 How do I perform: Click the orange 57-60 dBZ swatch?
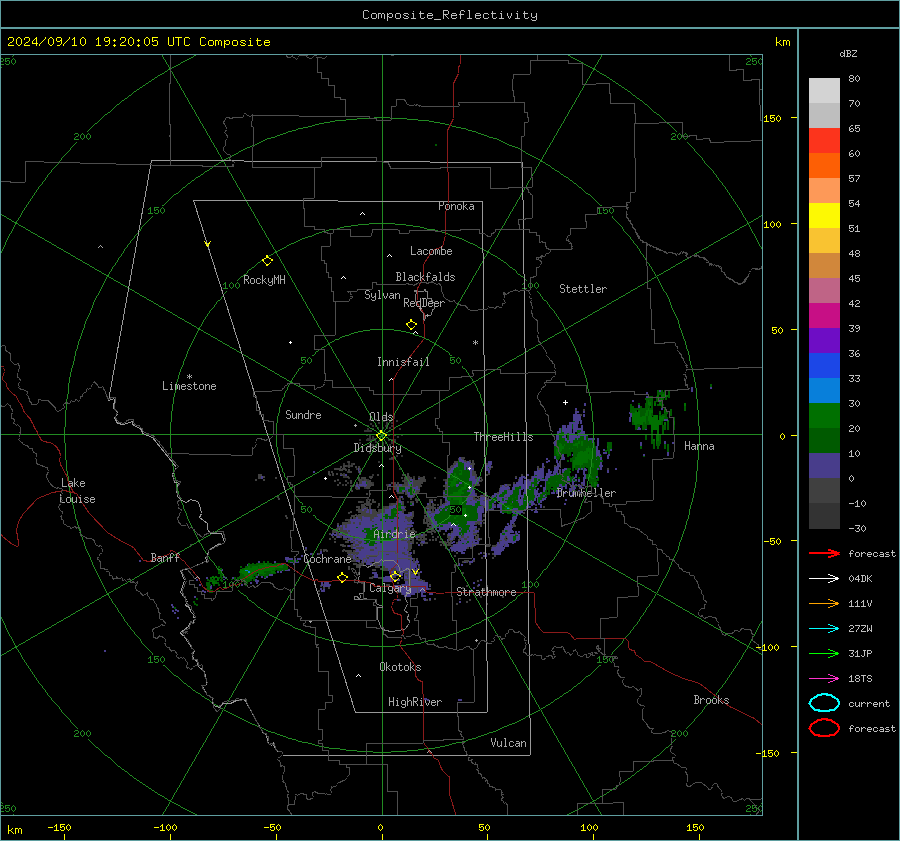click(x=824, y=166)
